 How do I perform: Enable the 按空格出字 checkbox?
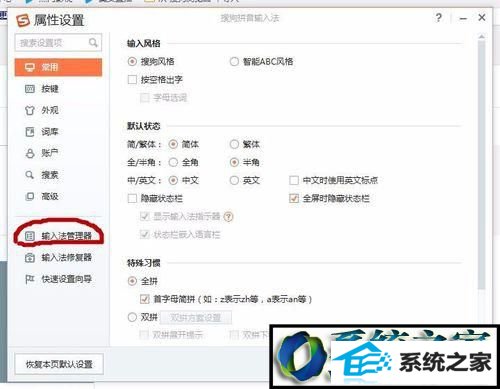(x=132, y=80)
